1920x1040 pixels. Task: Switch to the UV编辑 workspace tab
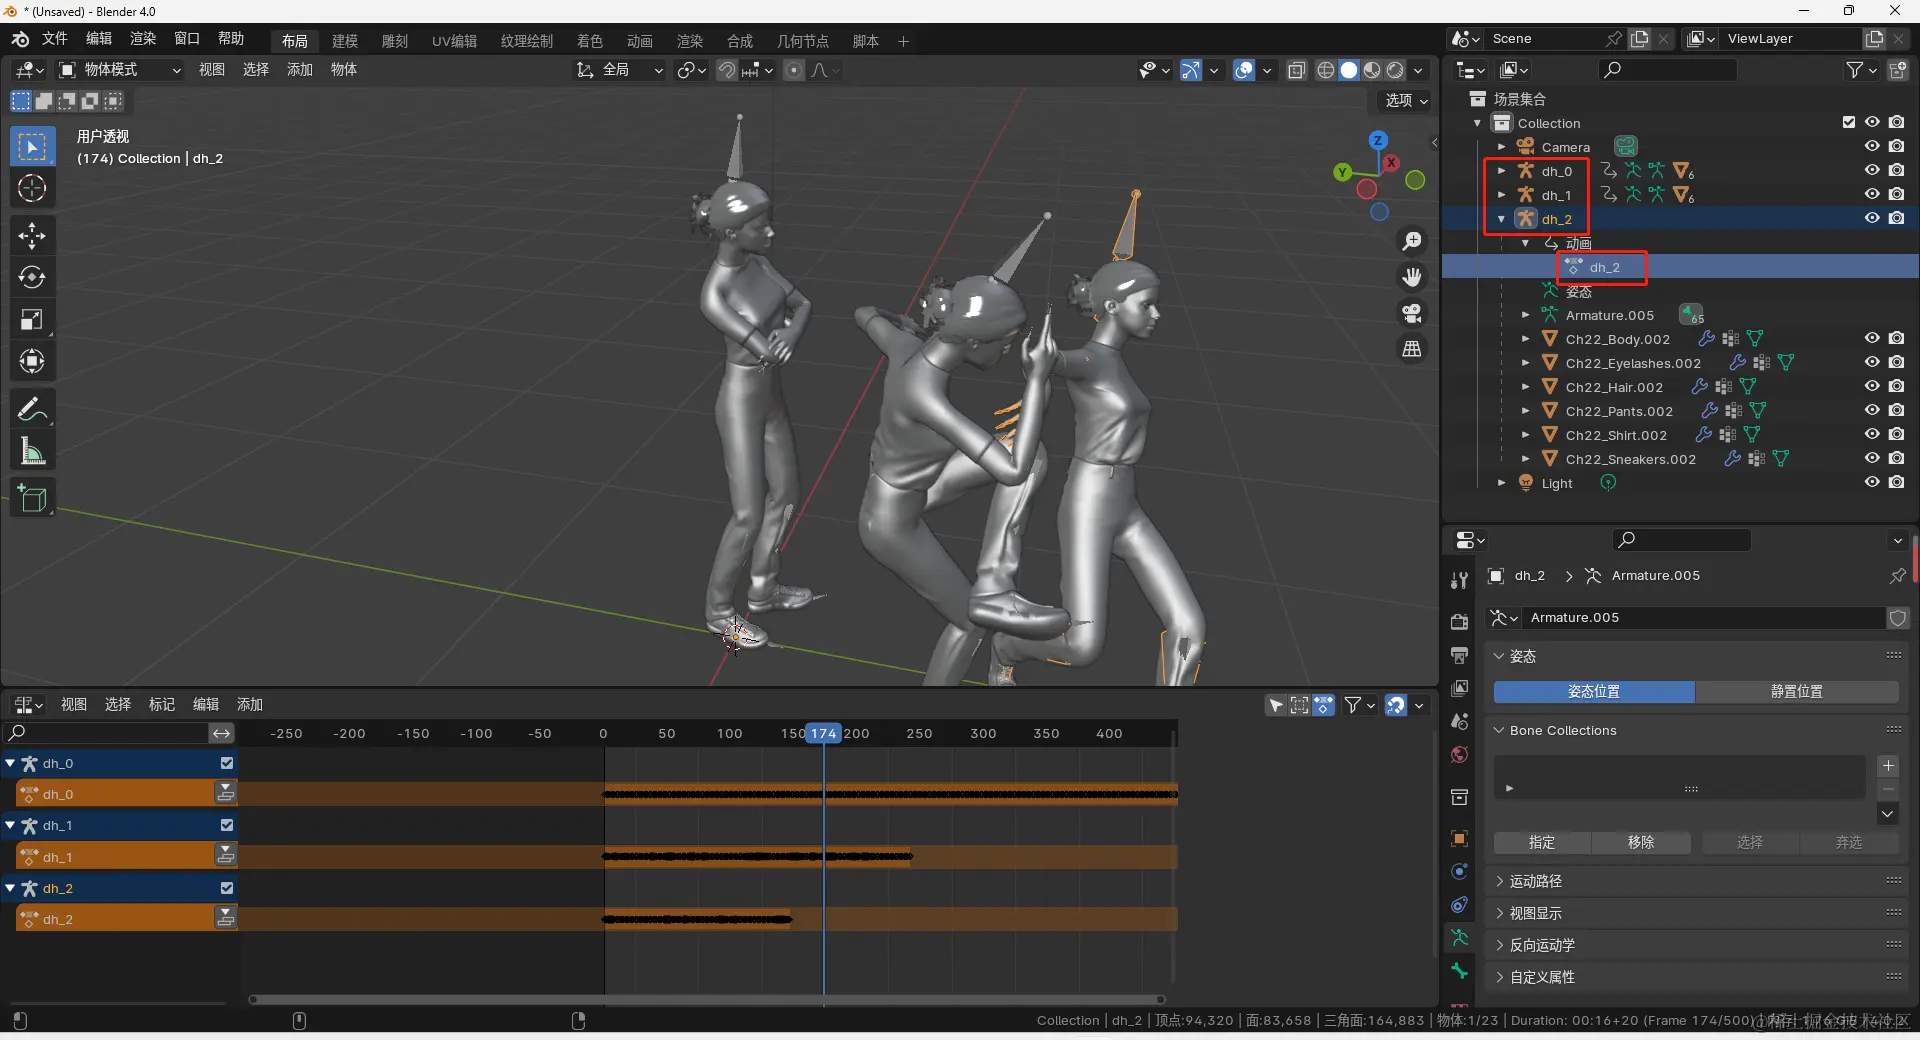tap(454, 41)
